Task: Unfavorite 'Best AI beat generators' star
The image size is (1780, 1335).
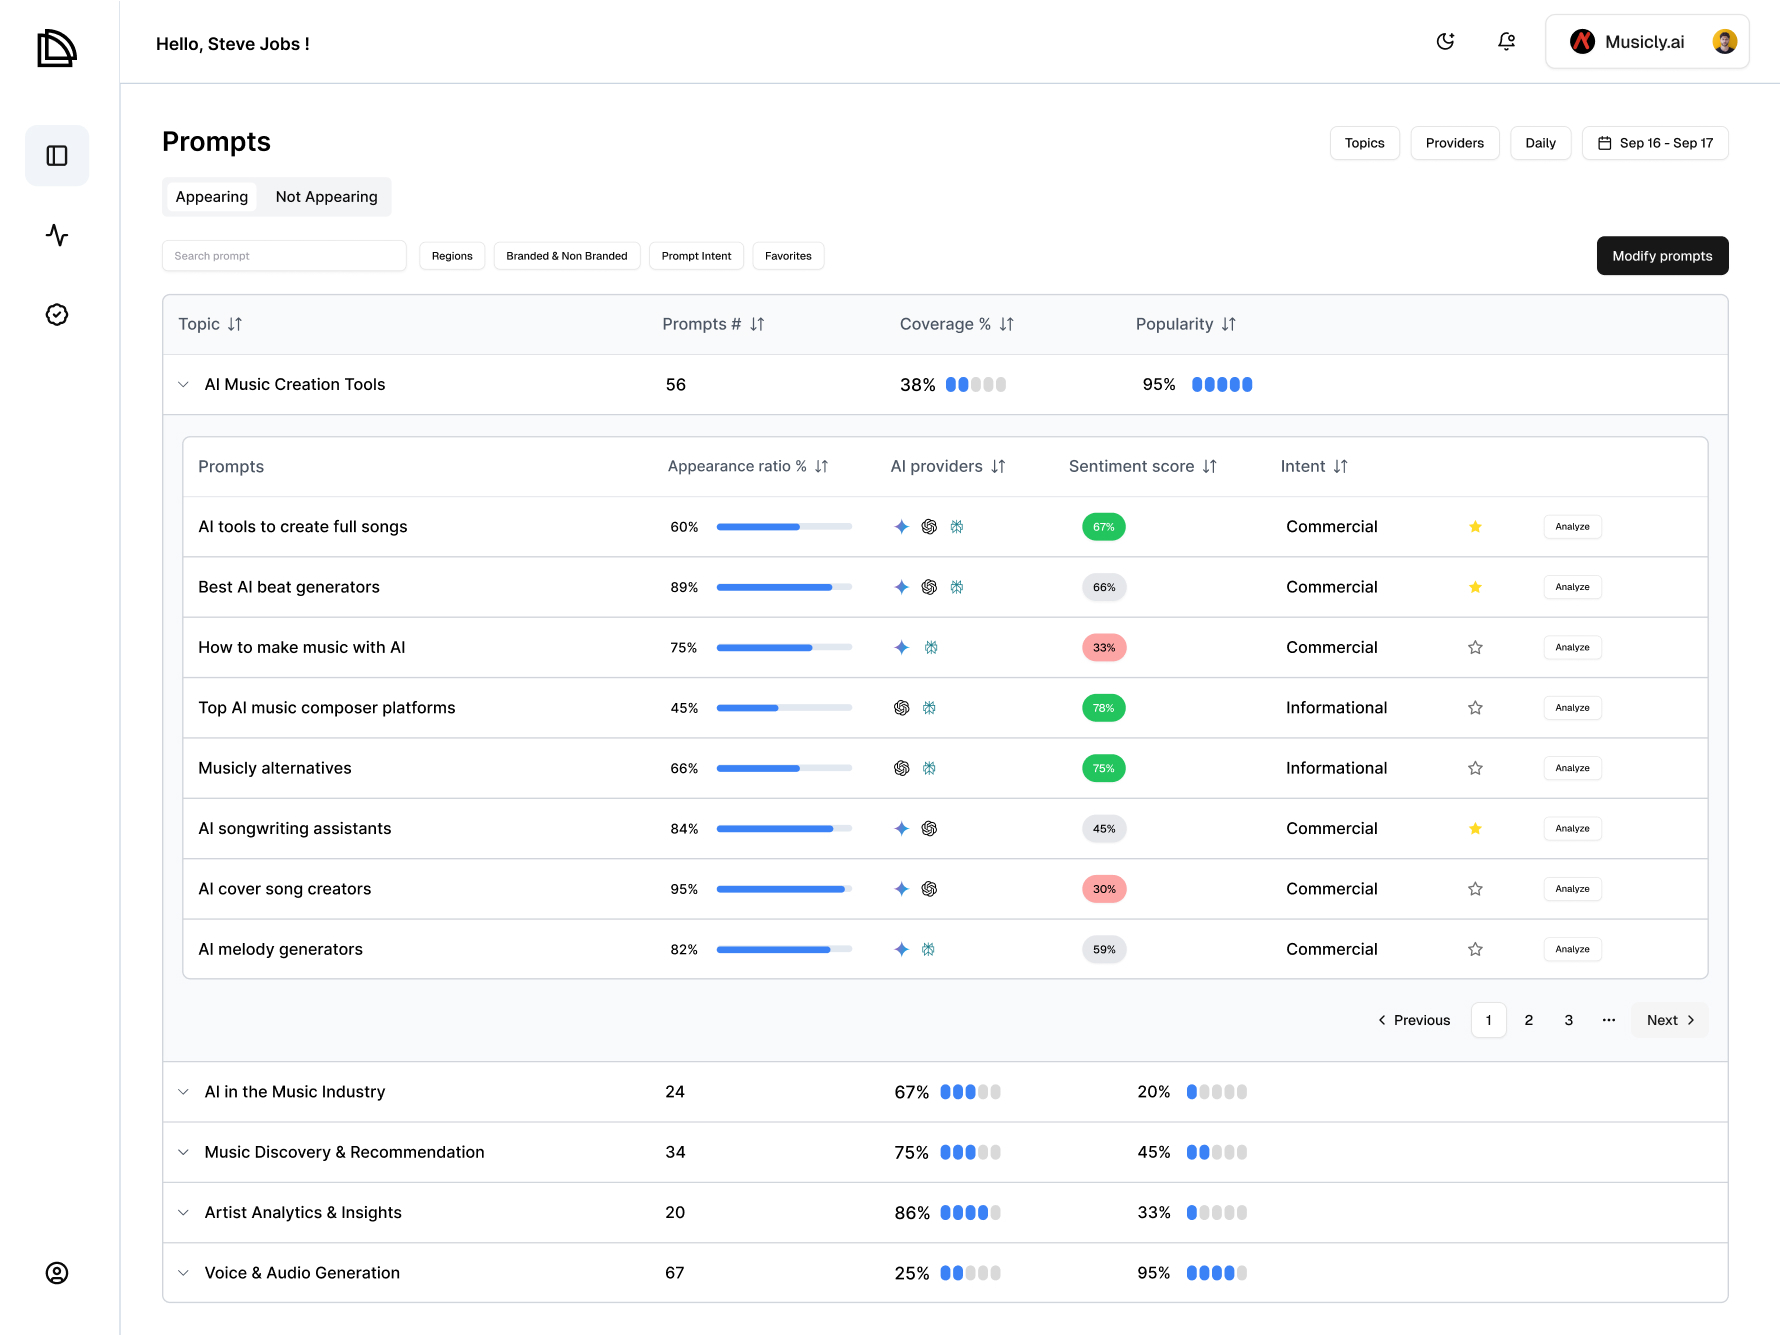Action: [1475, 587]
